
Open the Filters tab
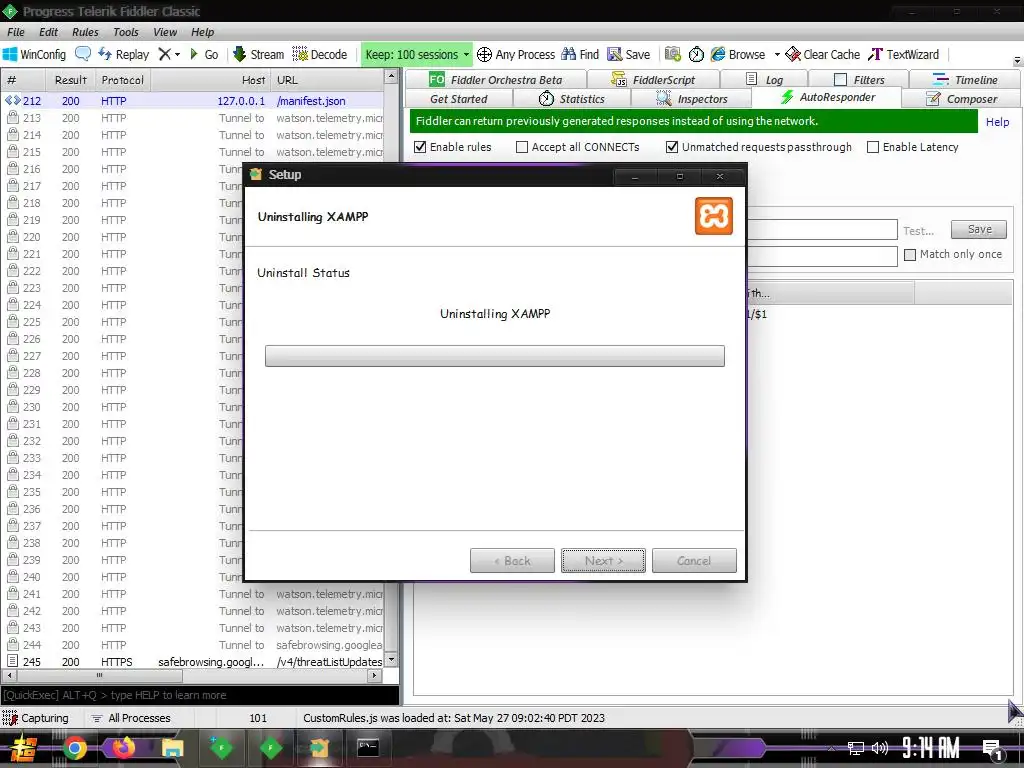tap(859, 79)
